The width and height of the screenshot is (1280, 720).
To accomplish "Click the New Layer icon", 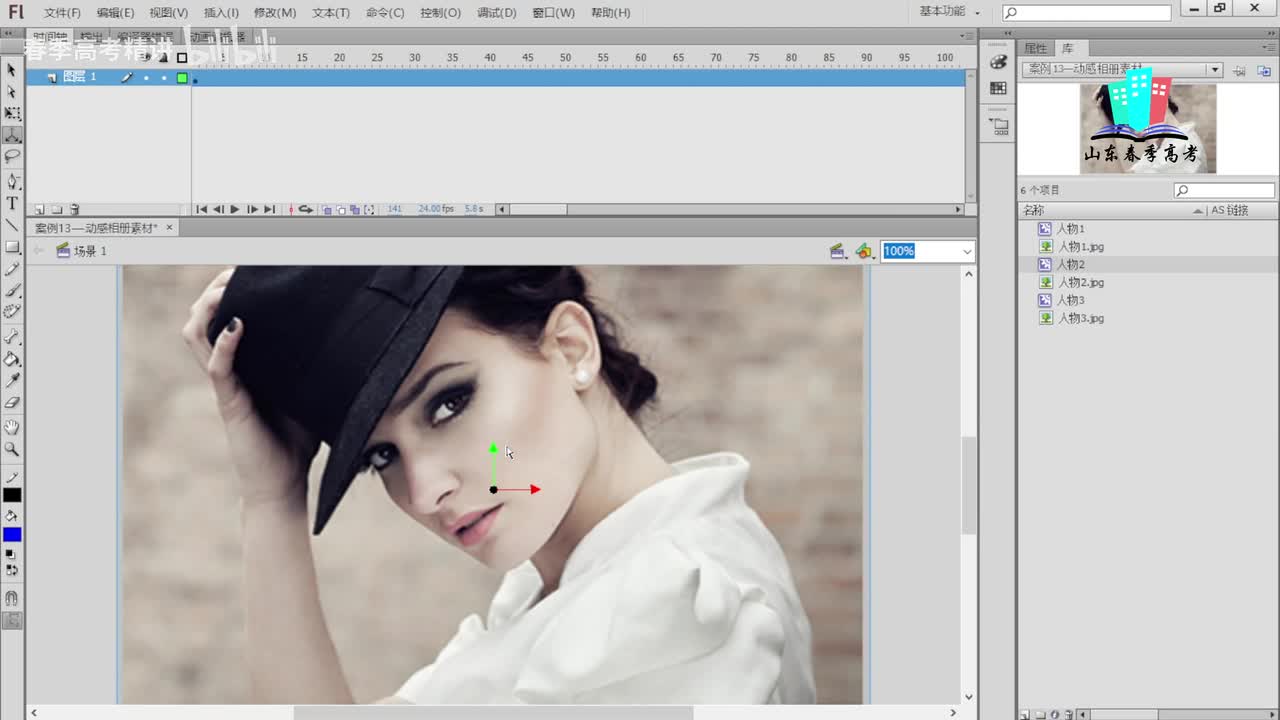I will pyautogui.click(x=40, y=210).
